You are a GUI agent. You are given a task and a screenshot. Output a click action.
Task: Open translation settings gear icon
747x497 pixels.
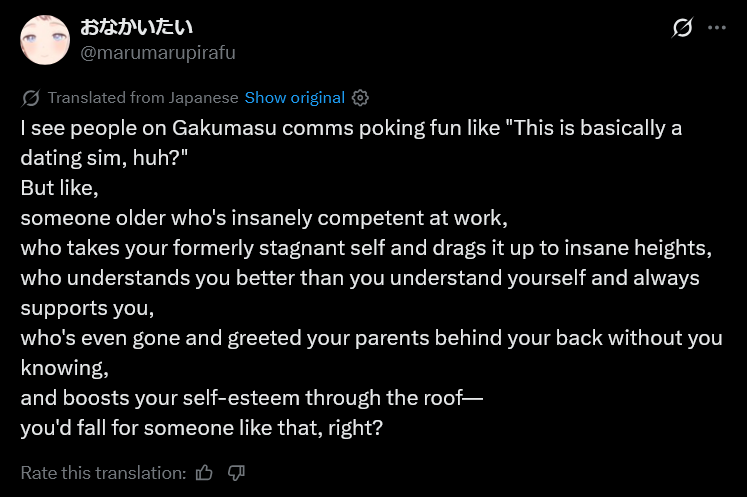(x=360, y=98)
